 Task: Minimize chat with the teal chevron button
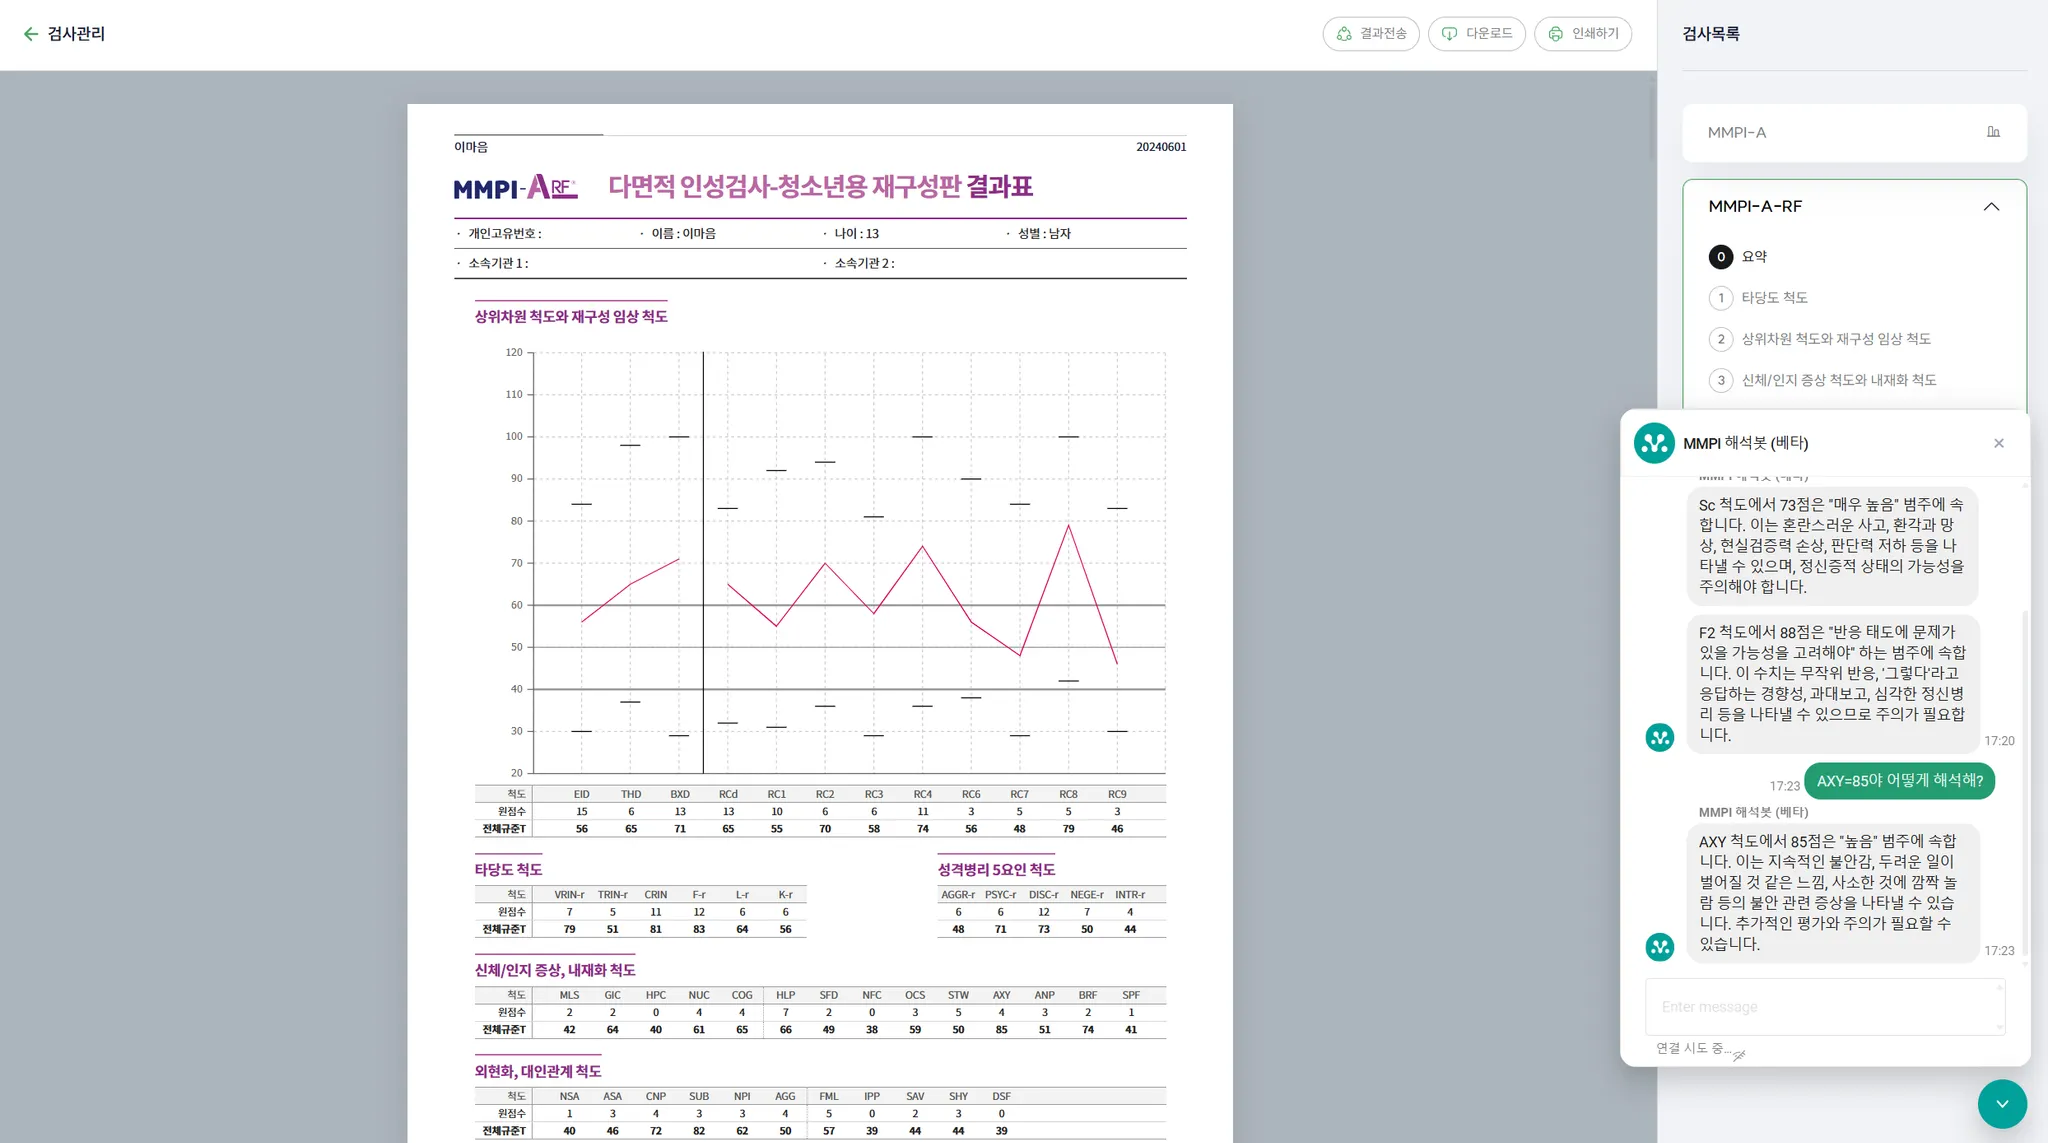coord(2002,1104)
